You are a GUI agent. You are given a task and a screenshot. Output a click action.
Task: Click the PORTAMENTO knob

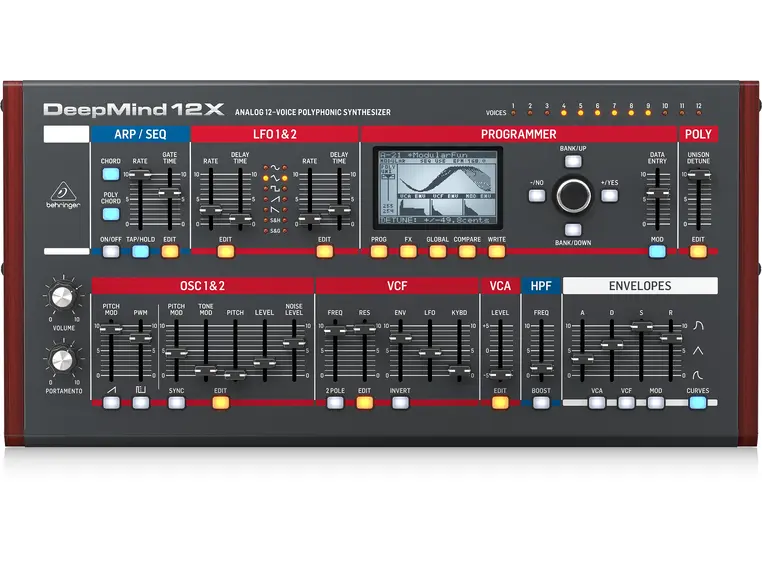click(x=63, y=360)
